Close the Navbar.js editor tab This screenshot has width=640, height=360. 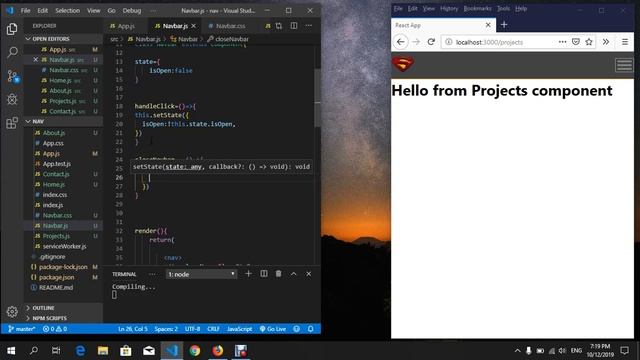point(193,26)
